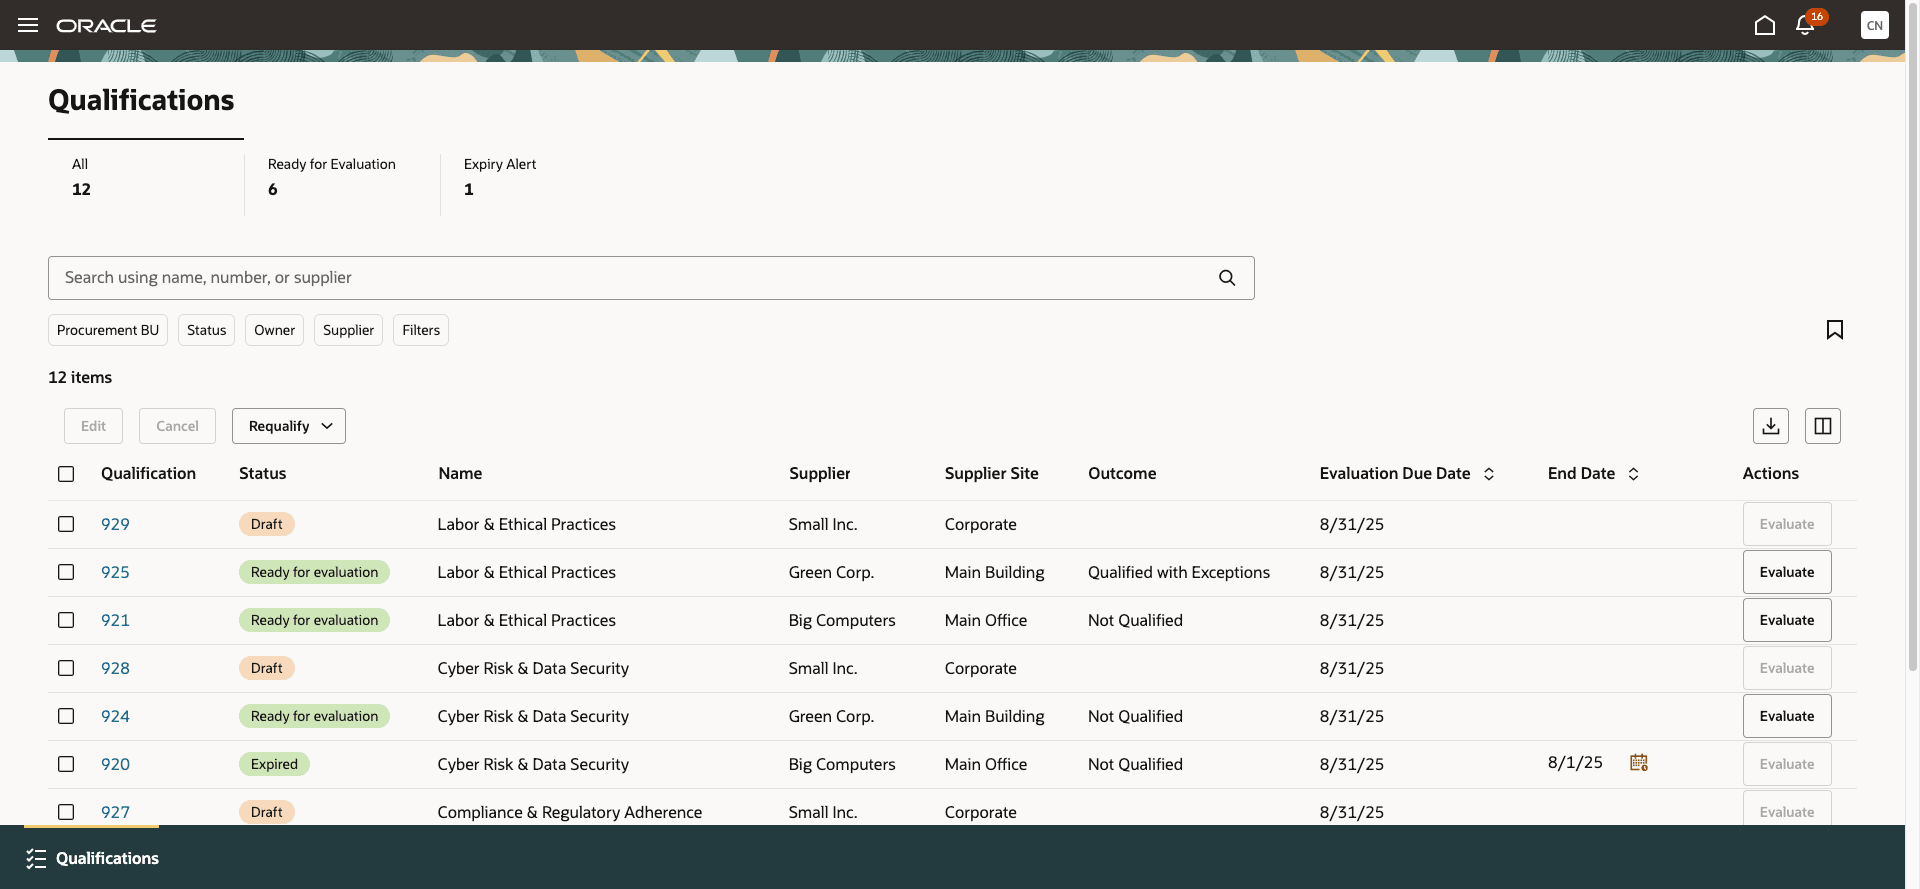Open qualification 925 link
This screenshot has height=889, width=1920.
[x=115, y=572]
